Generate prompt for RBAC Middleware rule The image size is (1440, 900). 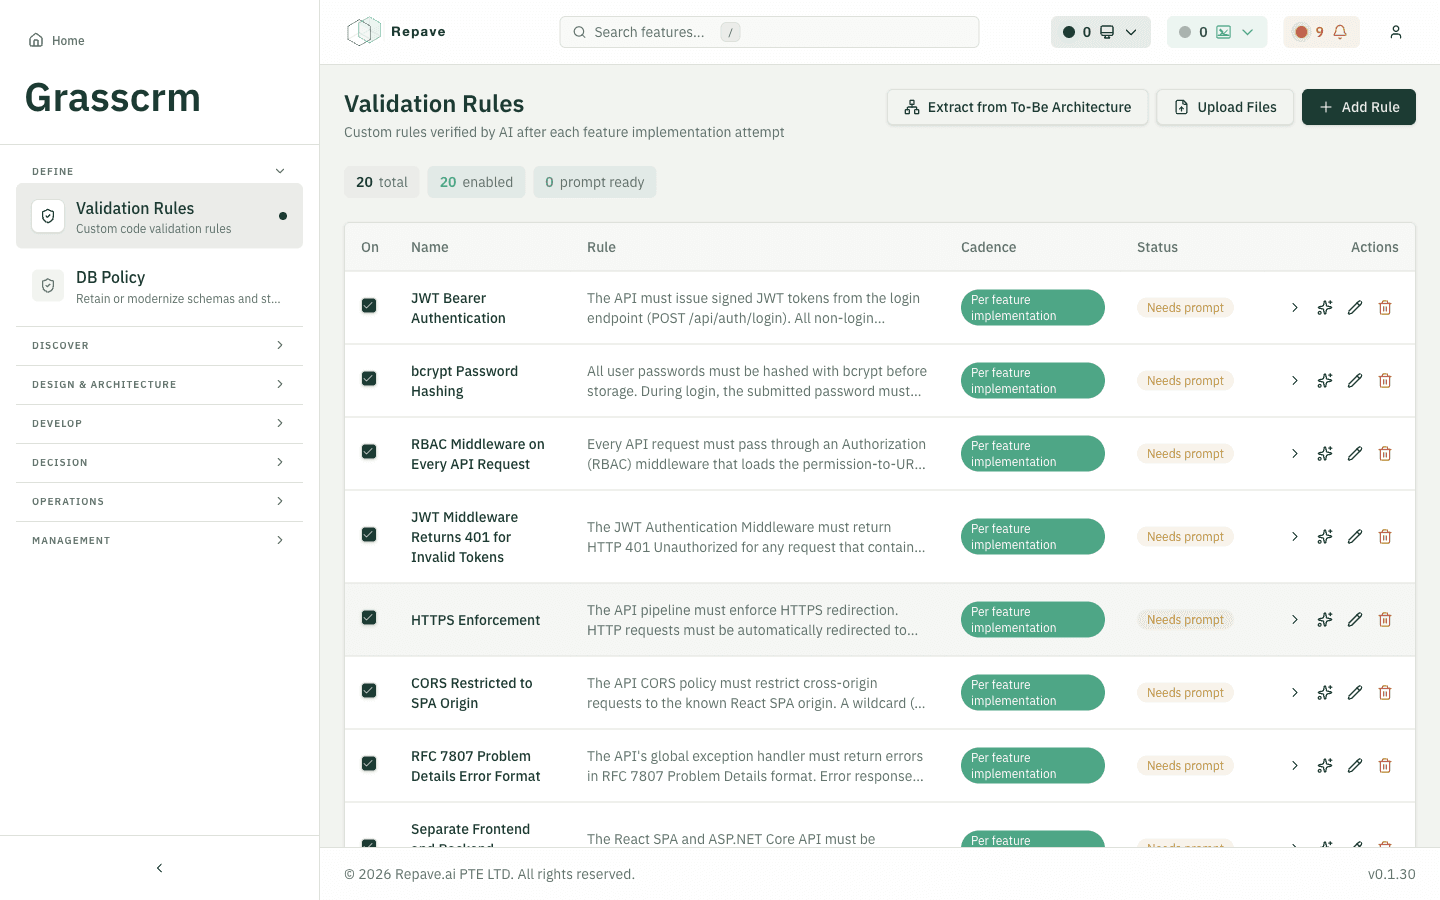click(1325, 454)
